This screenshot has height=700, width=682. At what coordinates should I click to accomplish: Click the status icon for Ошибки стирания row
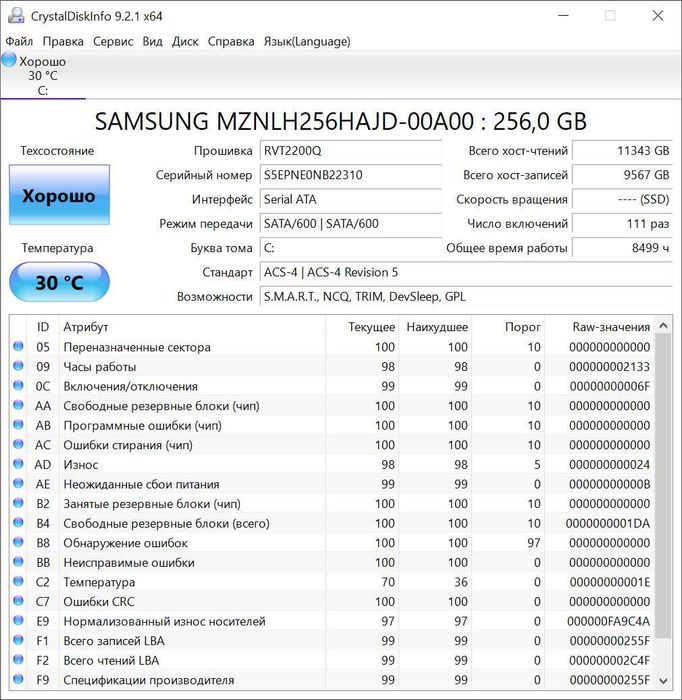coord(18,444)
